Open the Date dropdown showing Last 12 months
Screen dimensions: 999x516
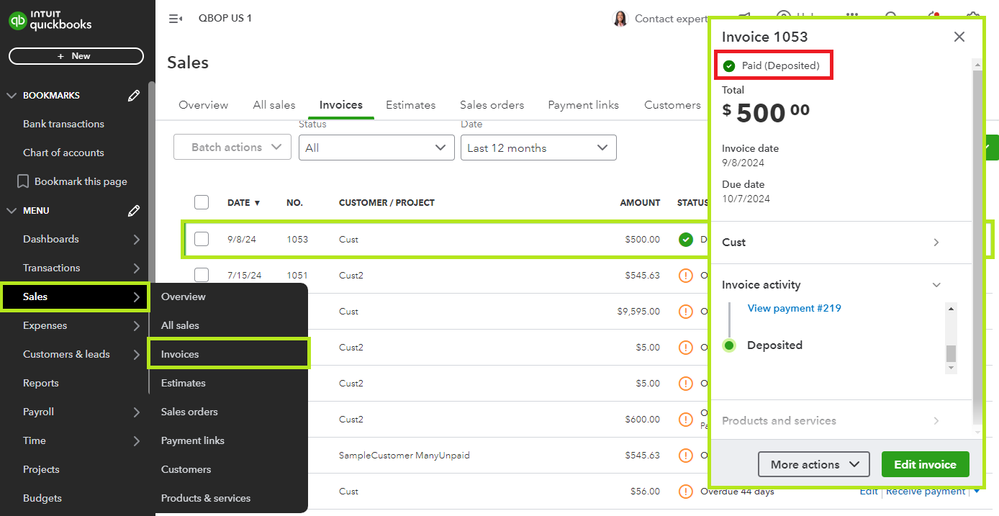pyautogui.click(x=538, y=147)
